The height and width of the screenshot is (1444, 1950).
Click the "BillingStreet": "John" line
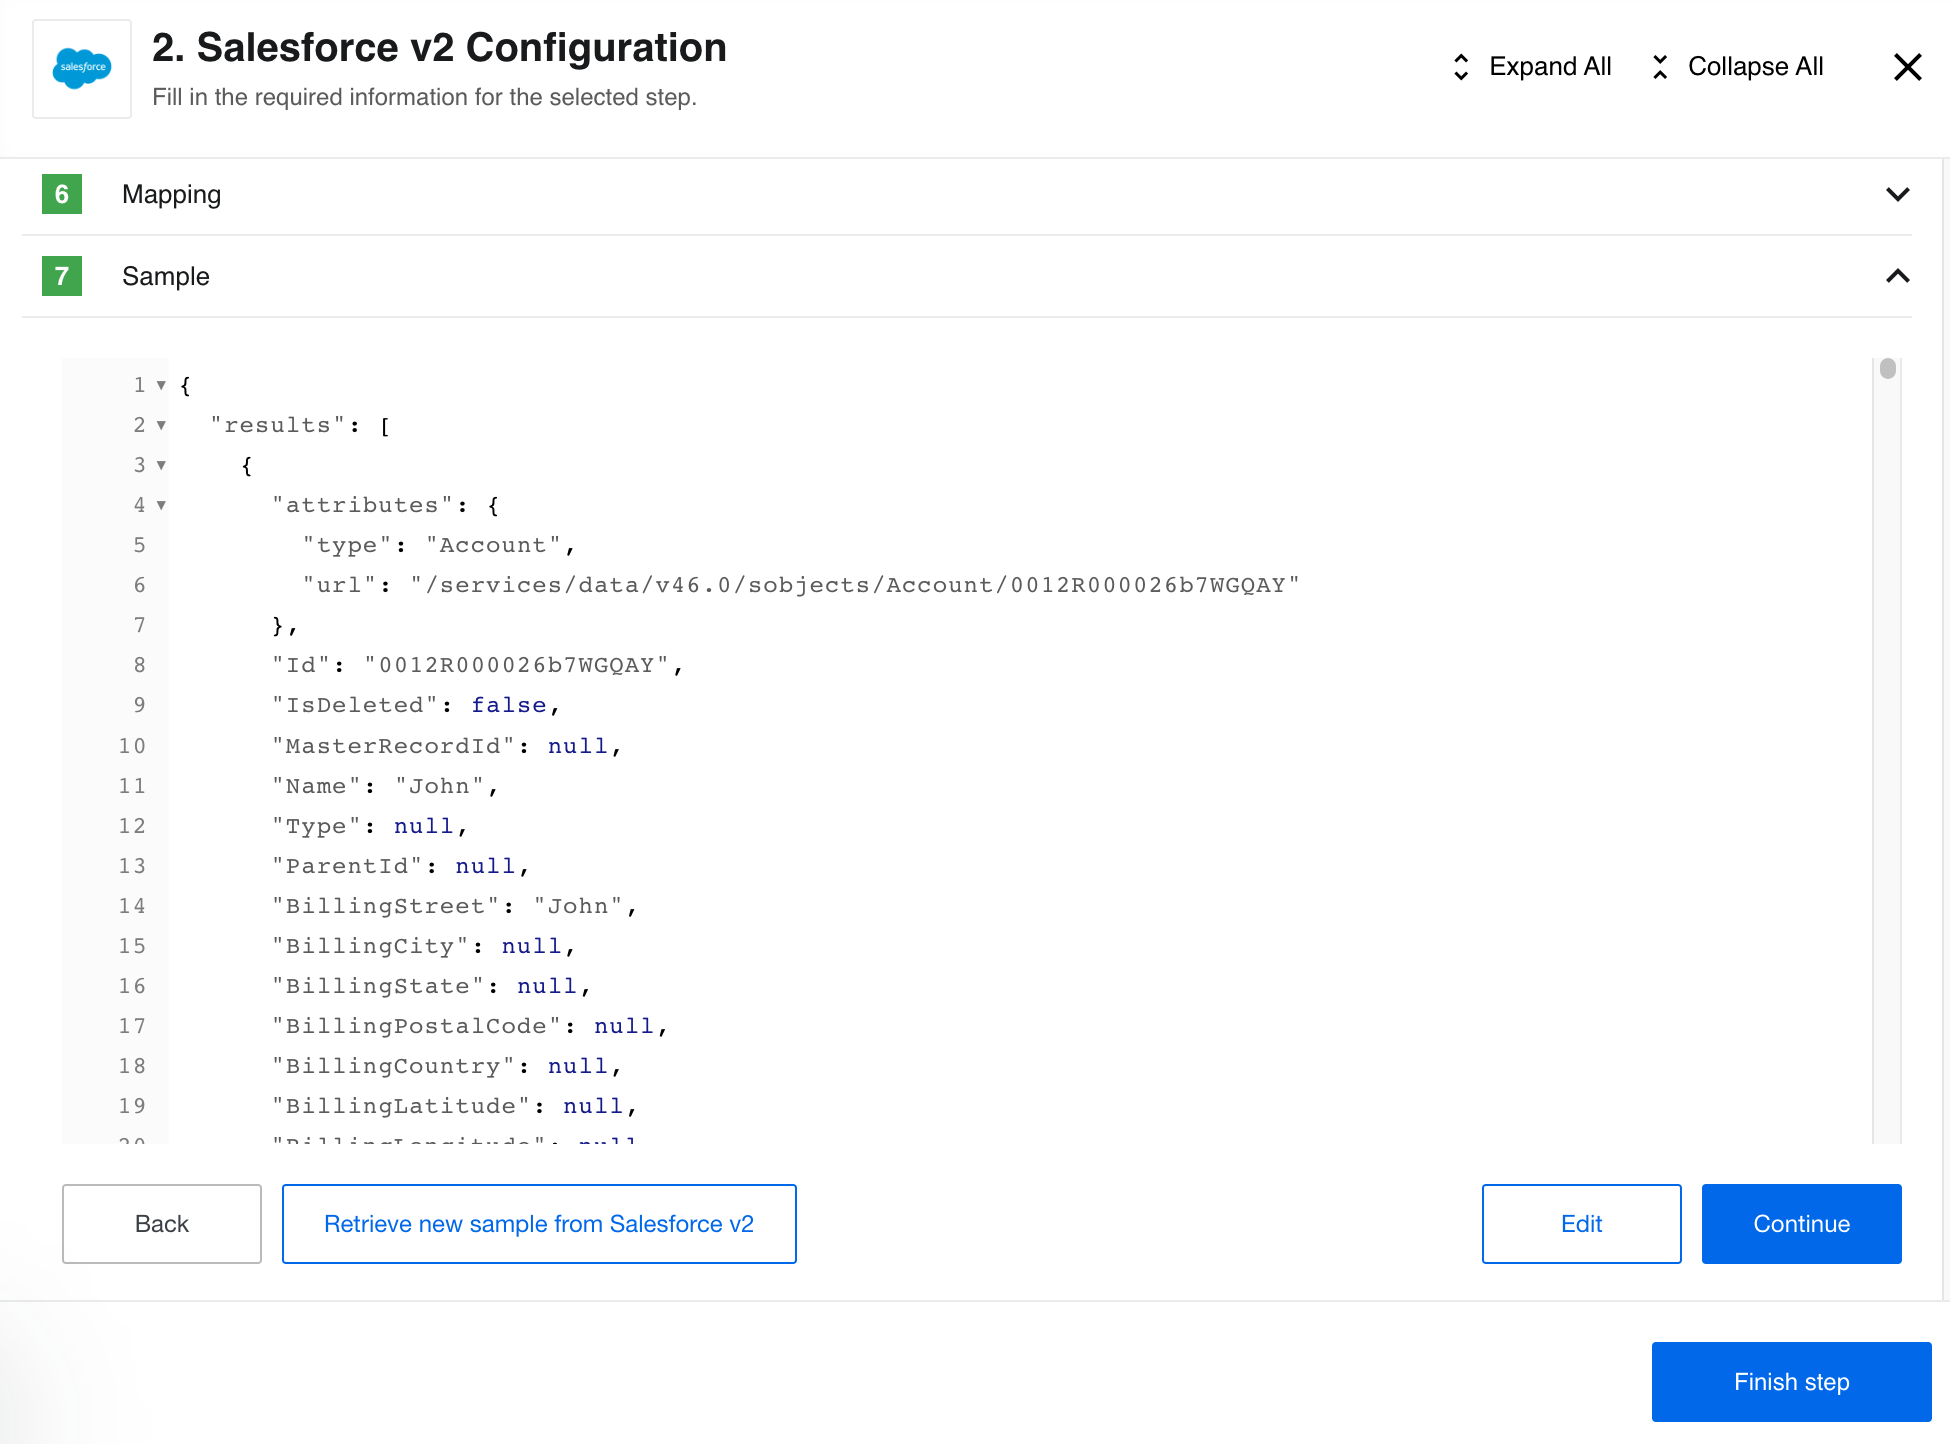coord(455,906)
